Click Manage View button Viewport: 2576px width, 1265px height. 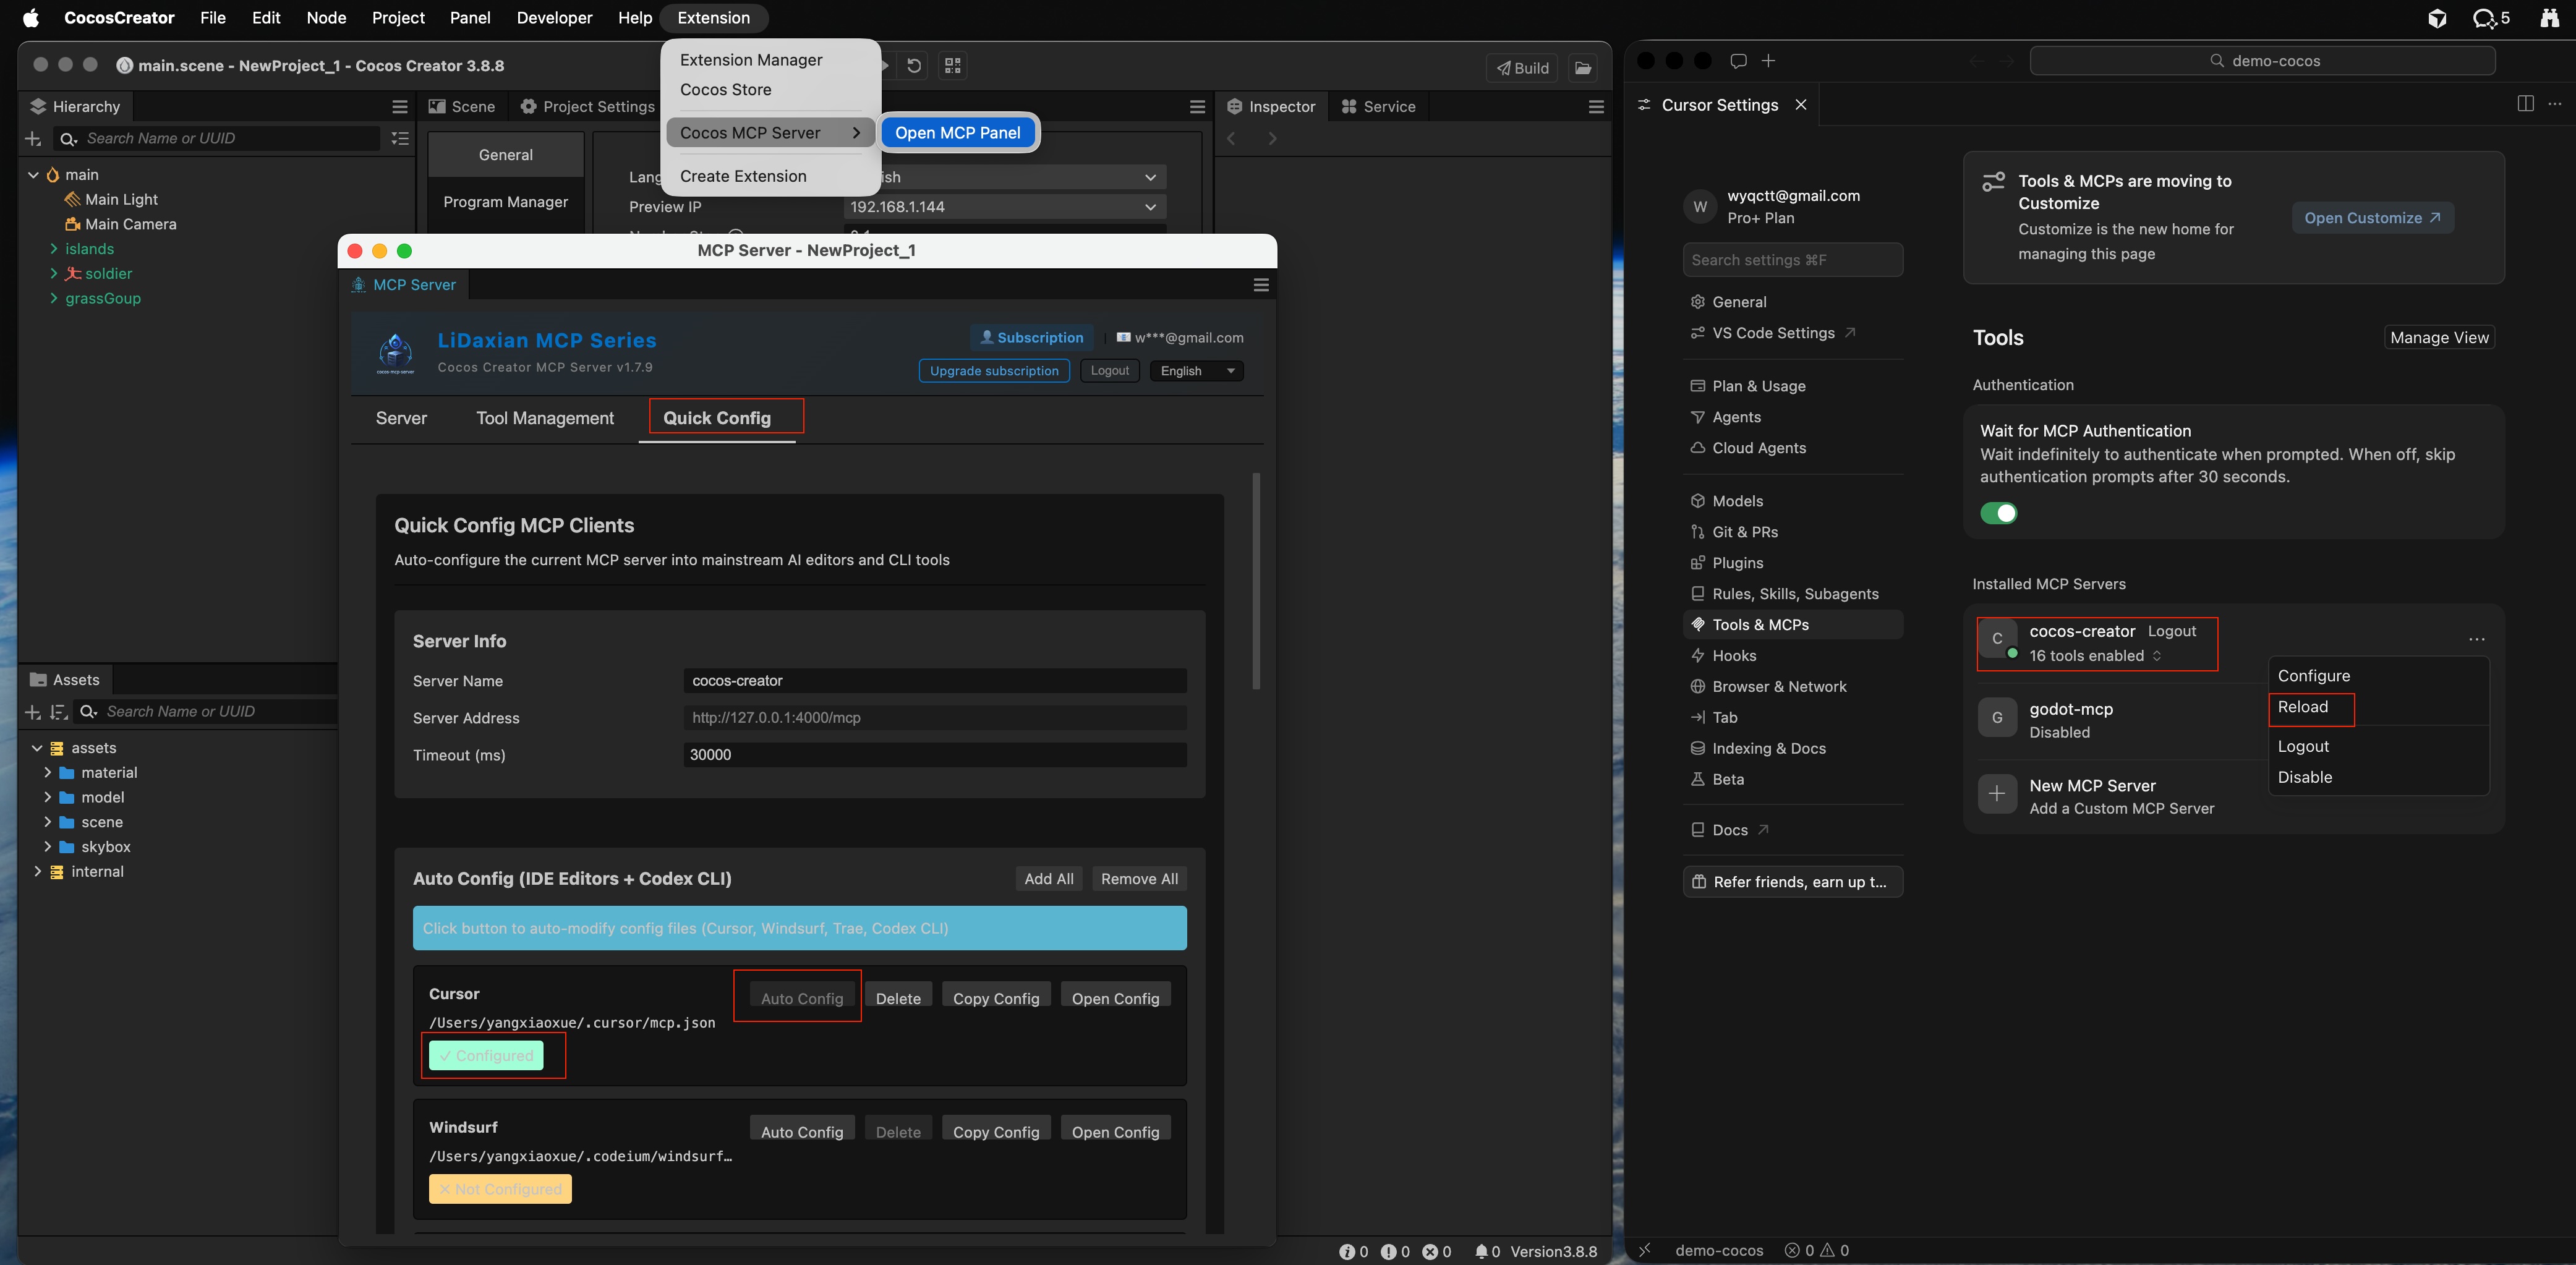coord(2439,338)
